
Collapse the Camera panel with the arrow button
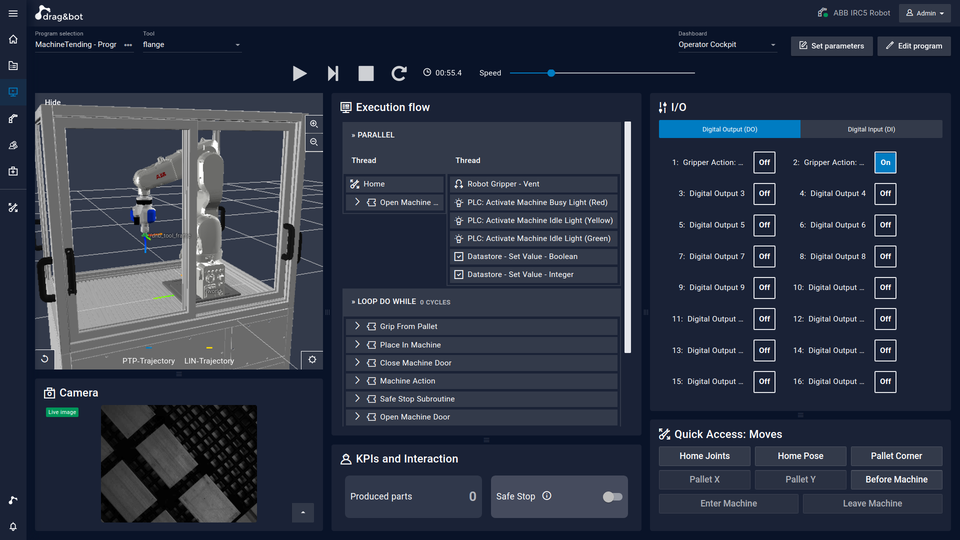(x=303, y=512)
